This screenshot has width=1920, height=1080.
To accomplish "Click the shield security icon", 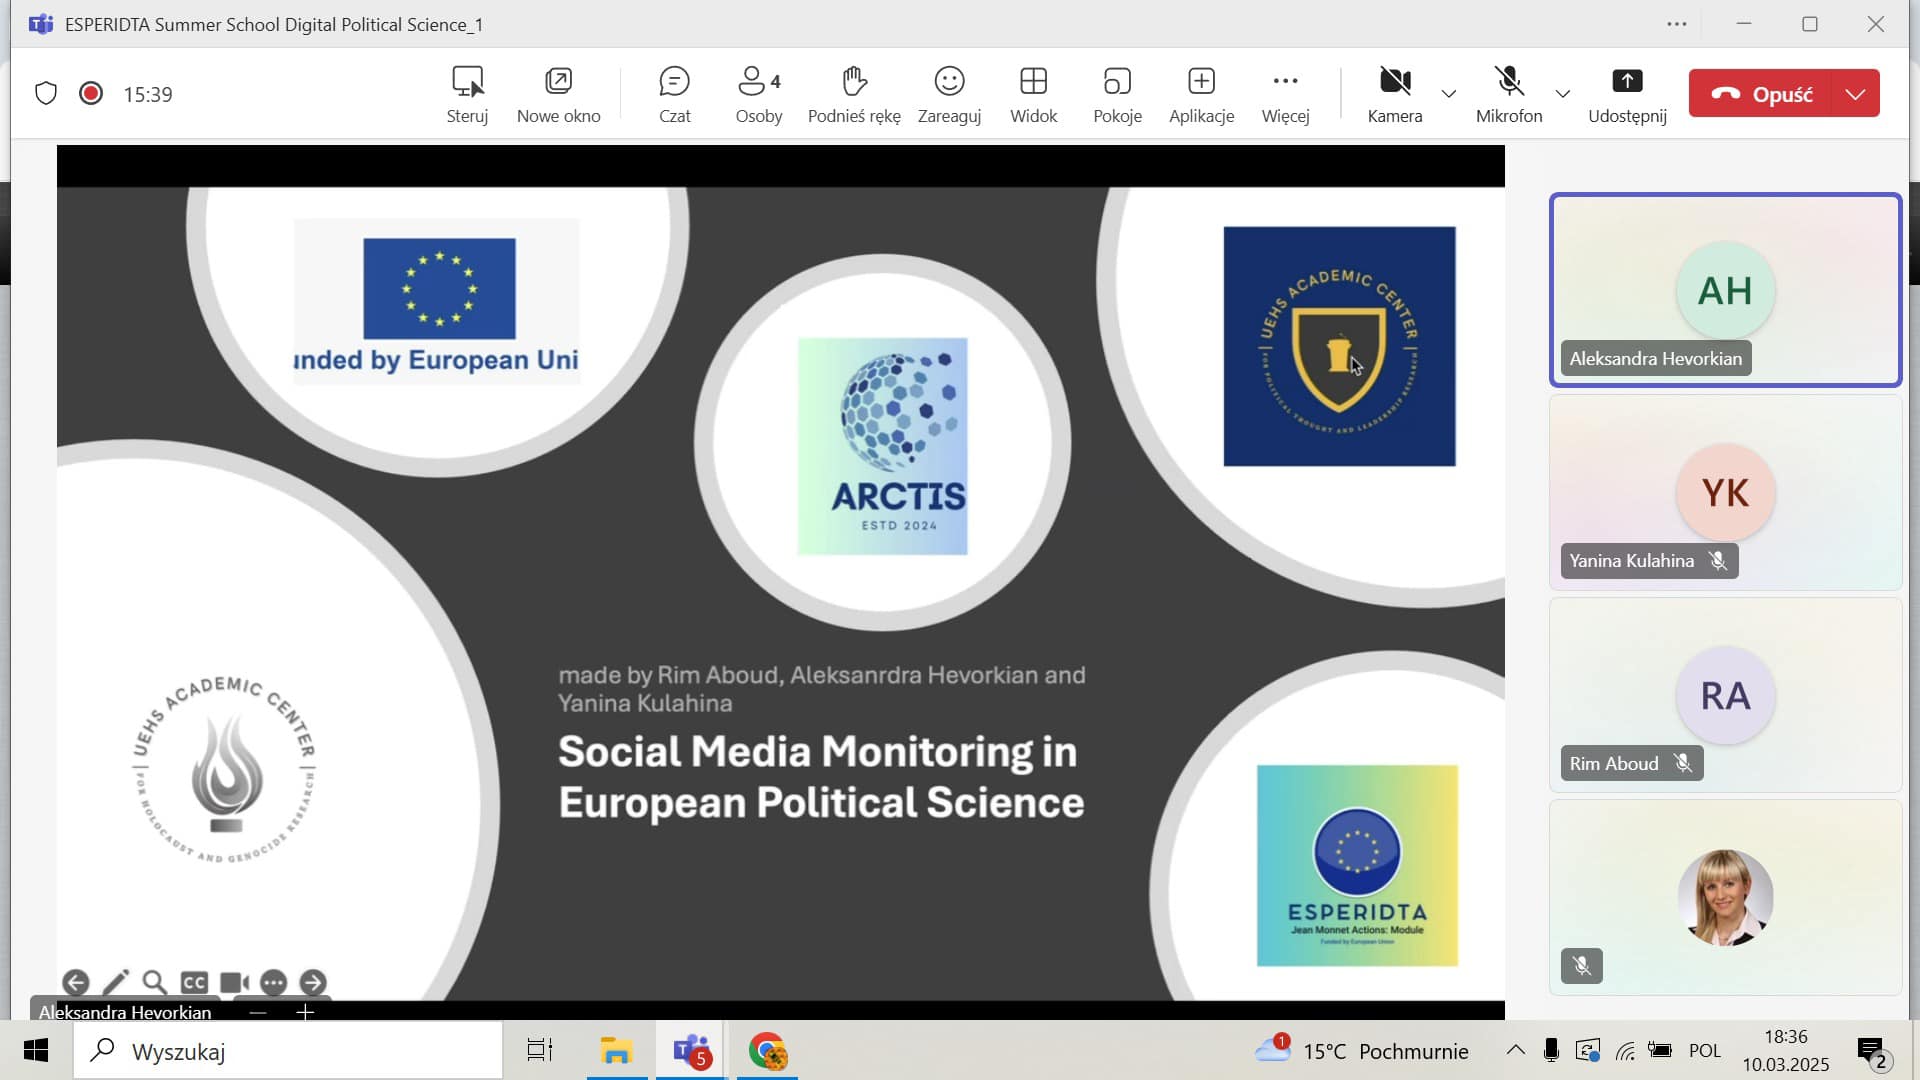I will point(46,94).
